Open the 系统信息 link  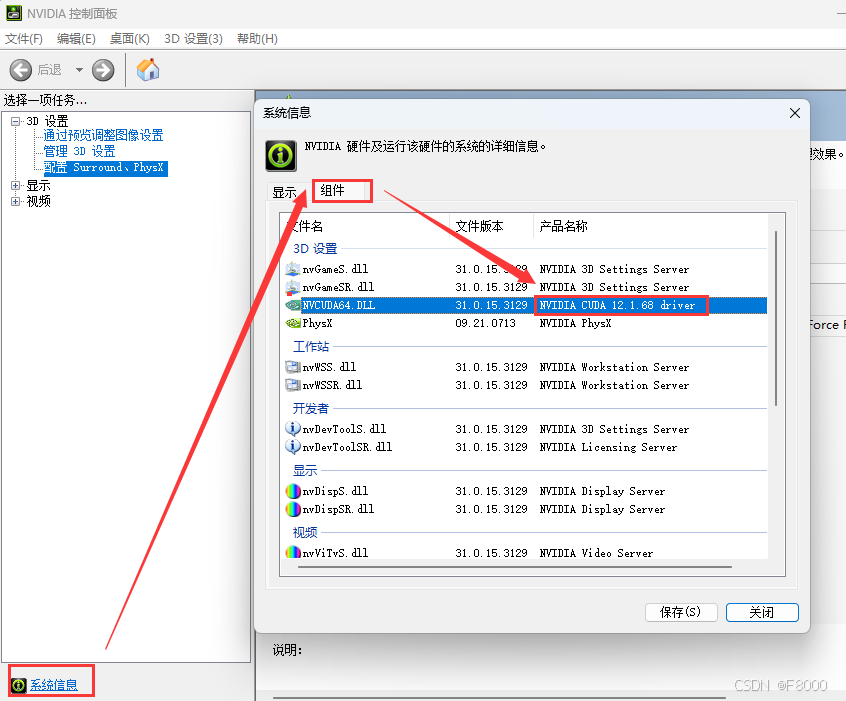[53, 685]
